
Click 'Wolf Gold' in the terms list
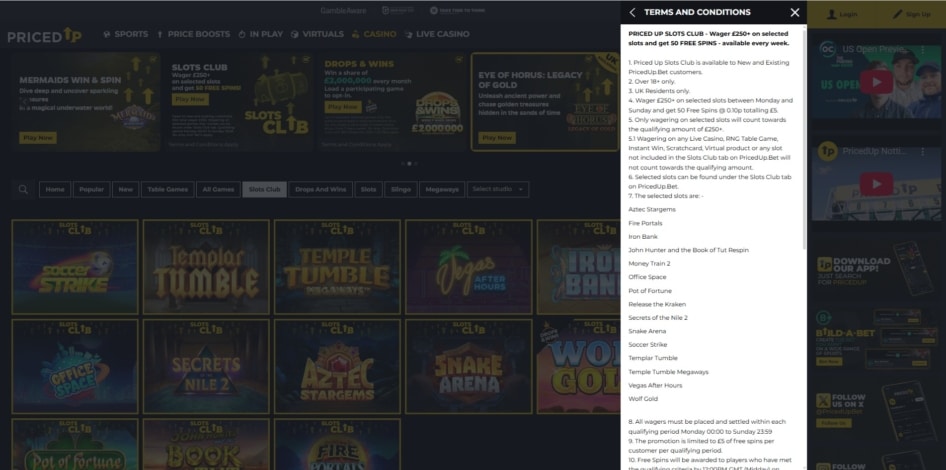pyautogui.click(x=643, y=399)
